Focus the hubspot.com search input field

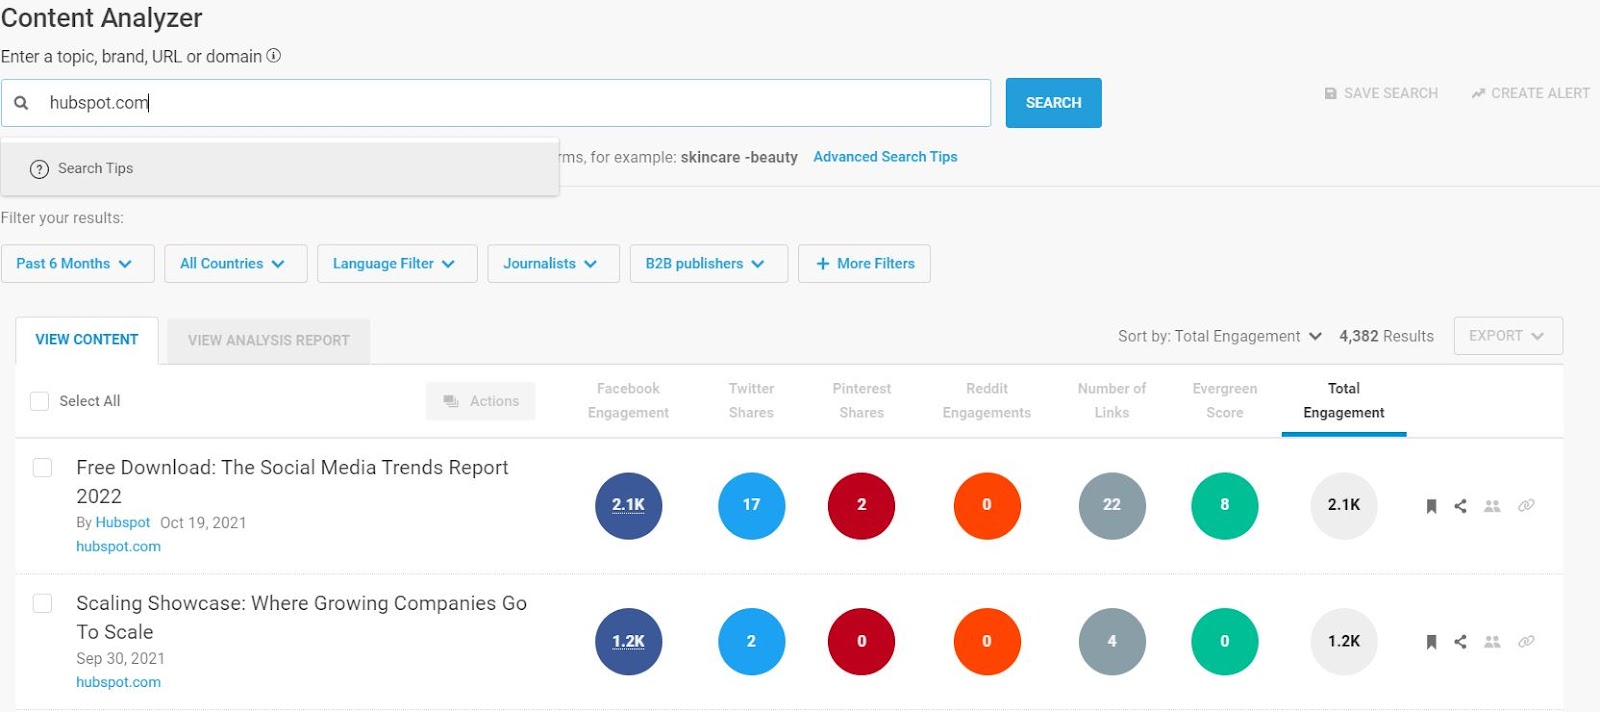[x=496, y=103]
